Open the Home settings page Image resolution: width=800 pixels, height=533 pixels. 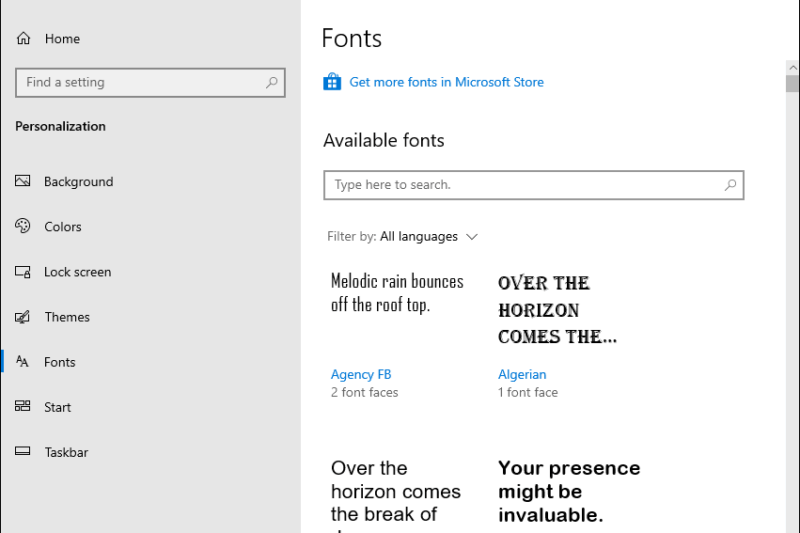(62, 39)
